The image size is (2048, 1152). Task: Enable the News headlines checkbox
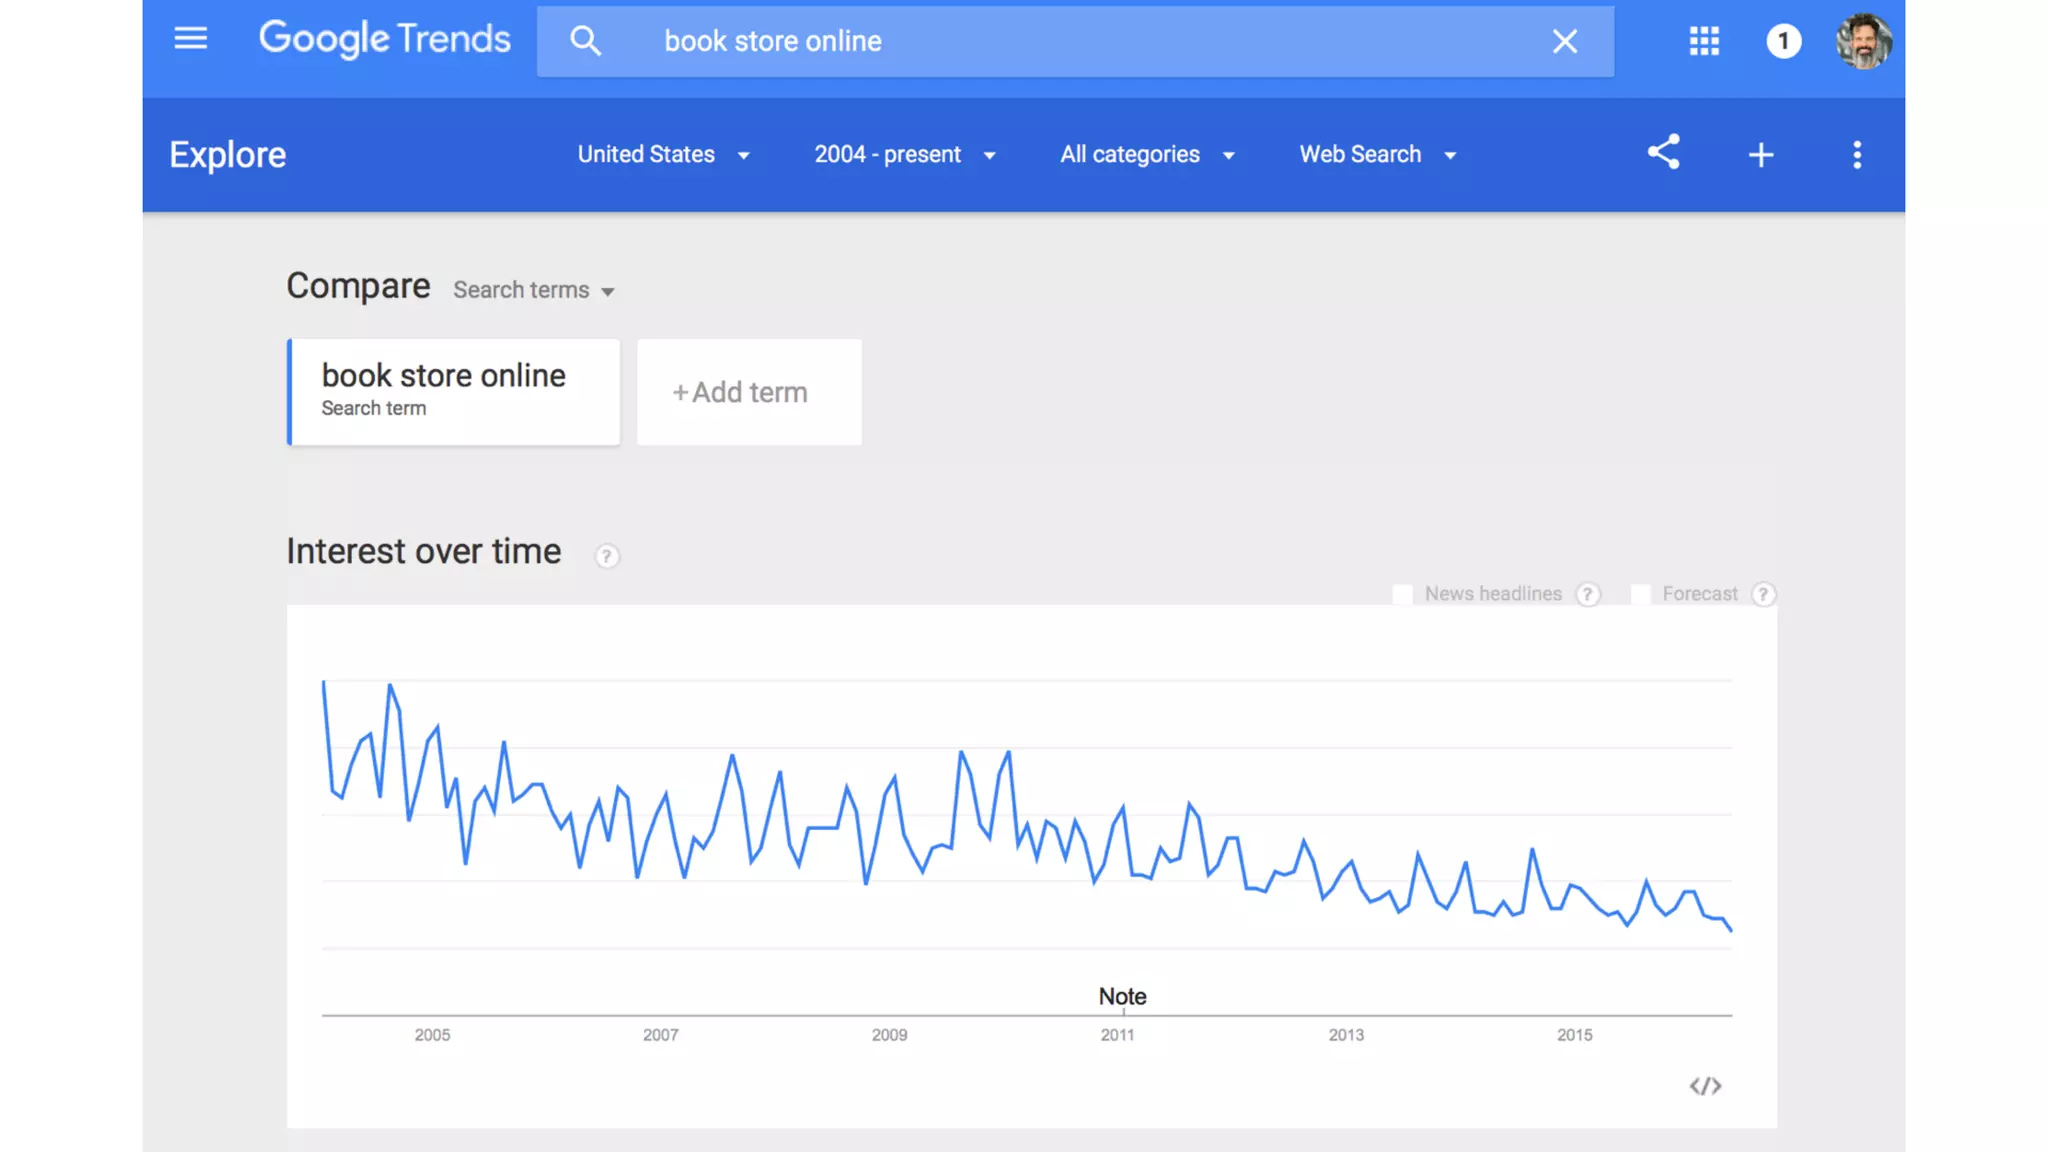point(1403,594)
